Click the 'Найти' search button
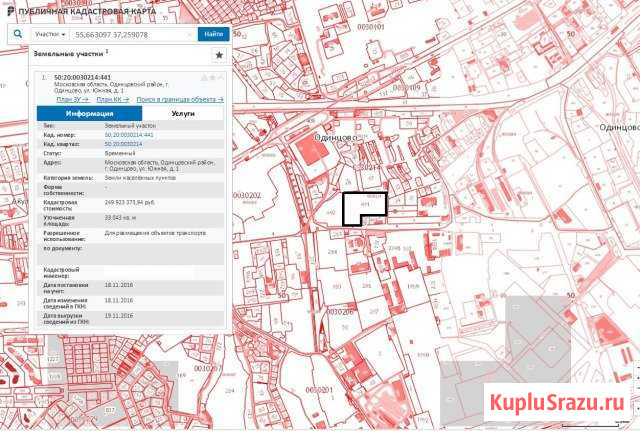The image size is (640, 431). (x=213, y=34)
